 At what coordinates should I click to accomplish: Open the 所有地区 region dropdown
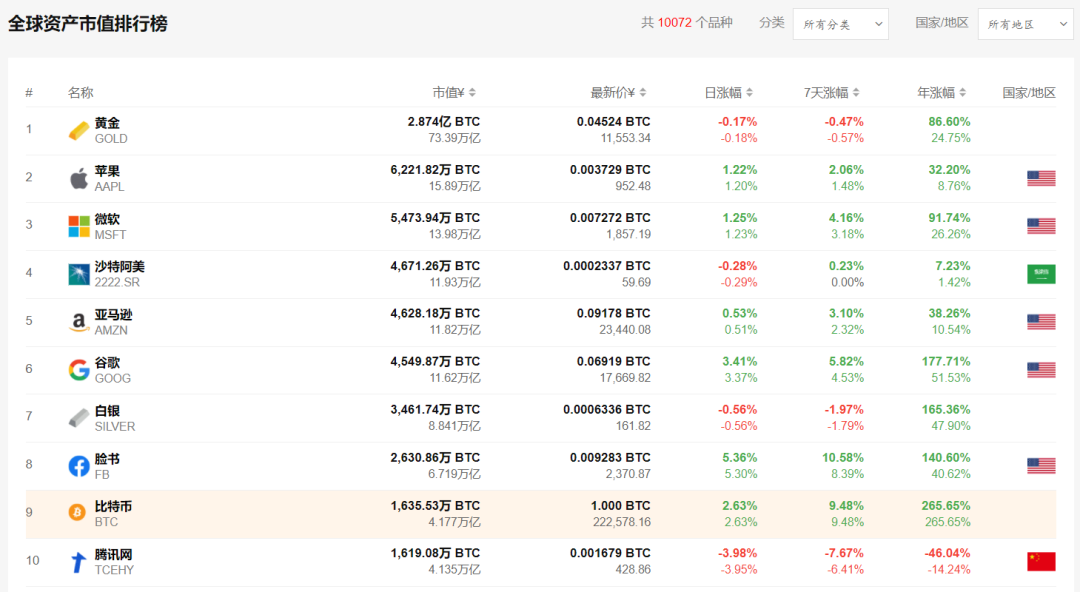coord(1025,24)
